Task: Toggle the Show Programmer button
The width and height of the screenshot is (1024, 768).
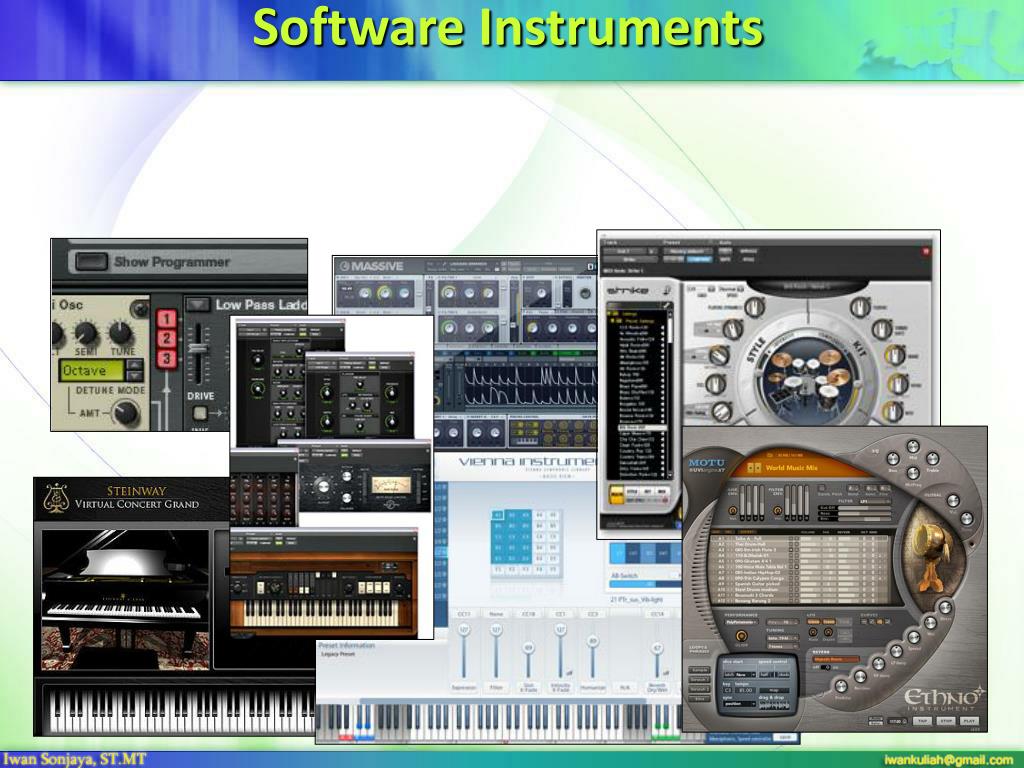Action: pos(91,261)
